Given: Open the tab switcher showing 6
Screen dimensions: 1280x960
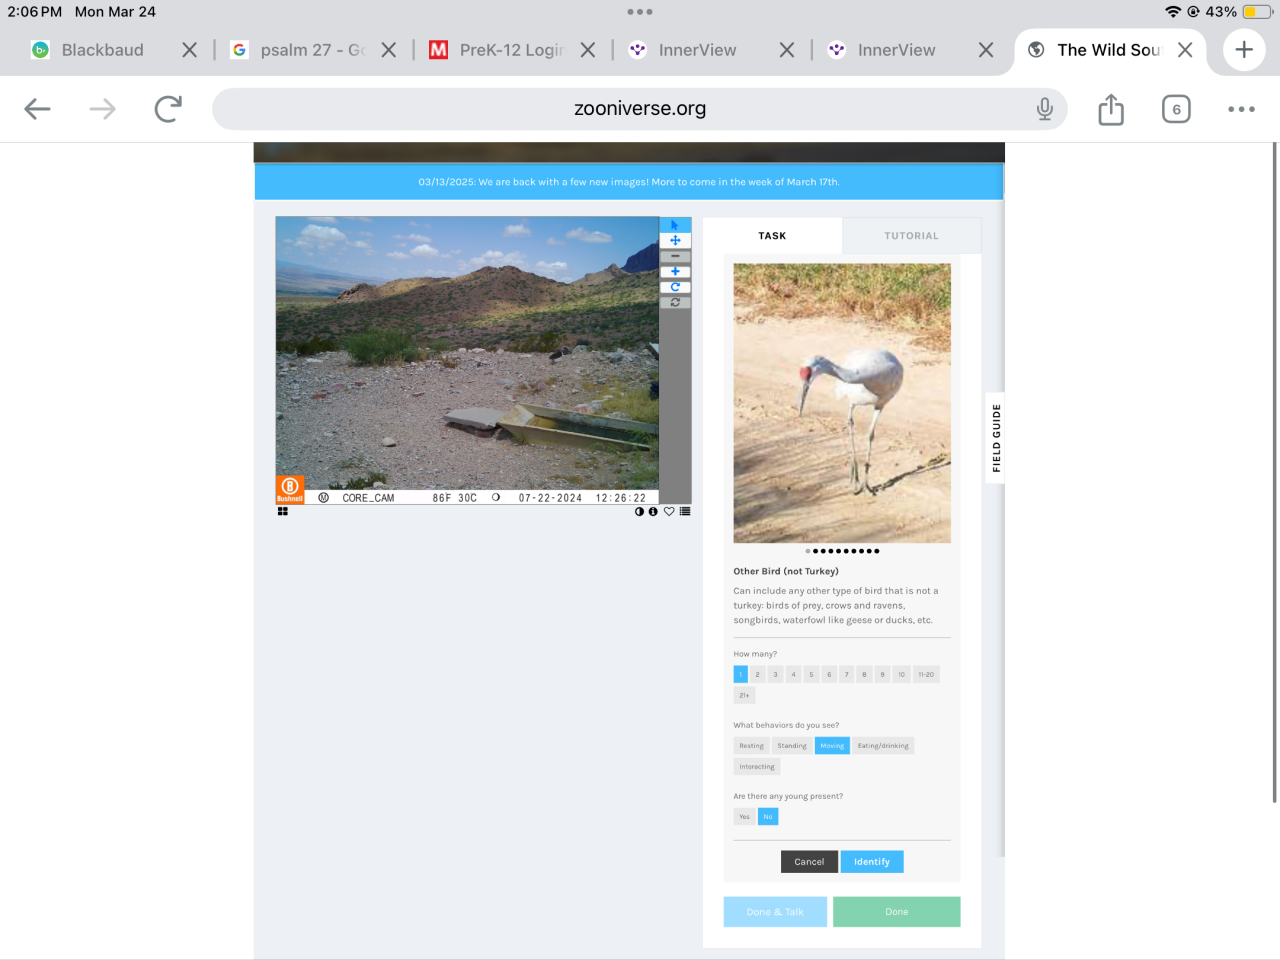Looking at the screenshot, I should (x=1176, y=109).
